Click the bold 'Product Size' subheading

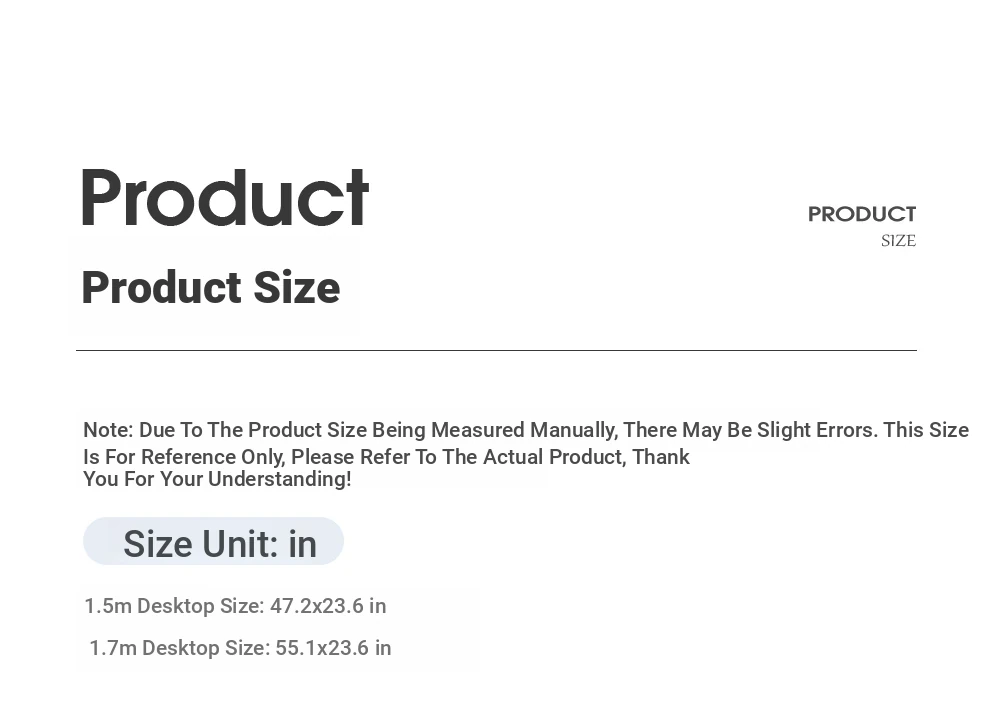point(211,288)
